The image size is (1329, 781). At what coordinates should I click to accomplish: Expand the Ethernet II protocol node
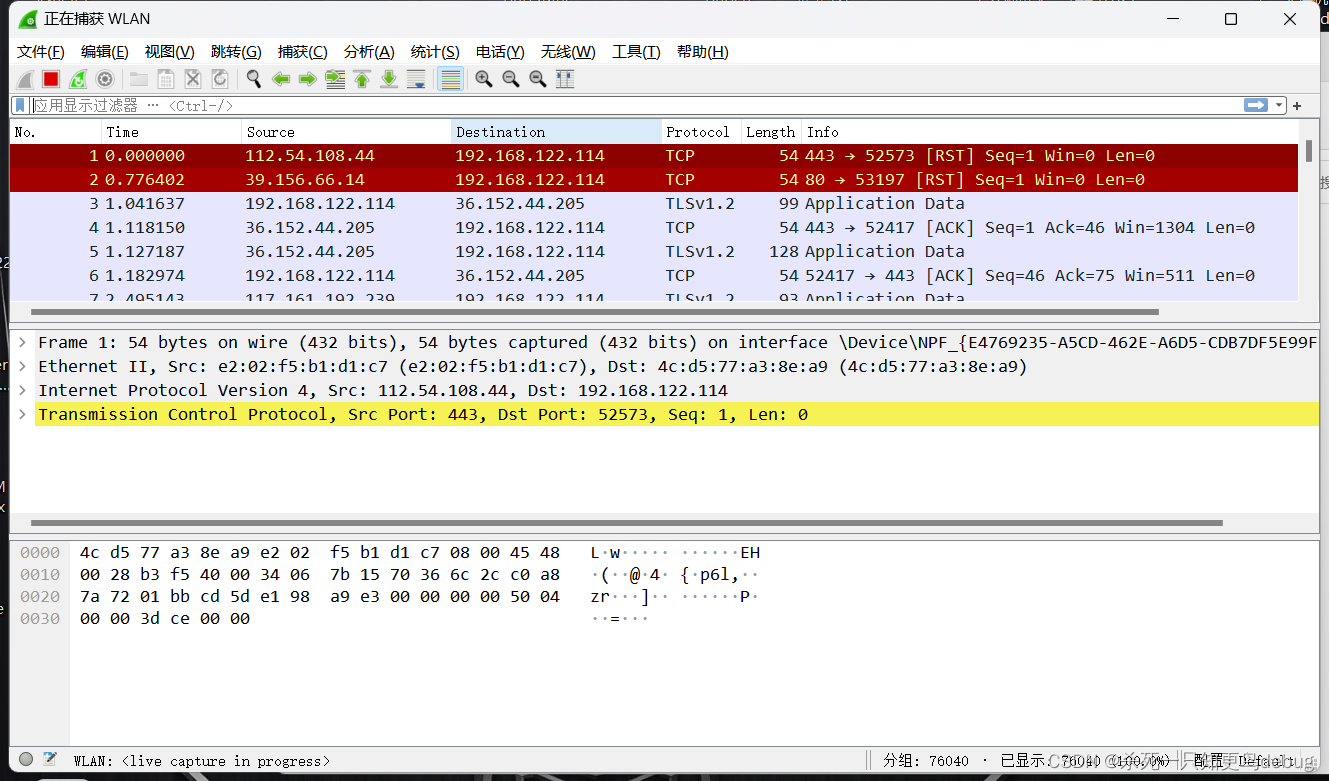[x=21, y=366]
